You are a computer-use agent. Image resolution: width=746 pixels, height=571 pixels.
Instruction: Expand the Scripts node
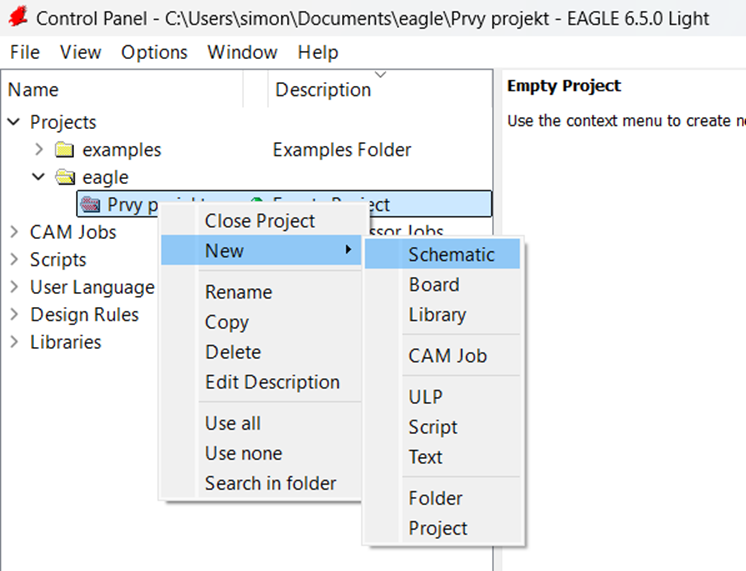[14, 260]
